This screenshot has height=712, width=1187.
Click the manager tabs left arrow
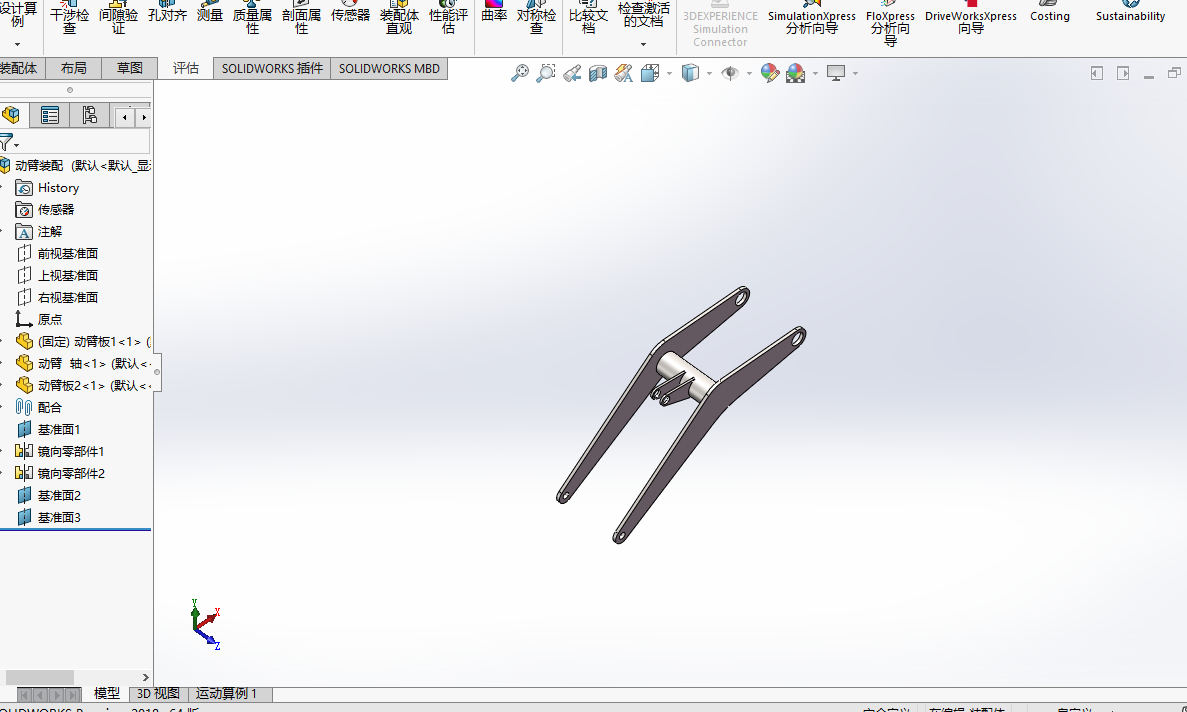(x=125, y=117)
